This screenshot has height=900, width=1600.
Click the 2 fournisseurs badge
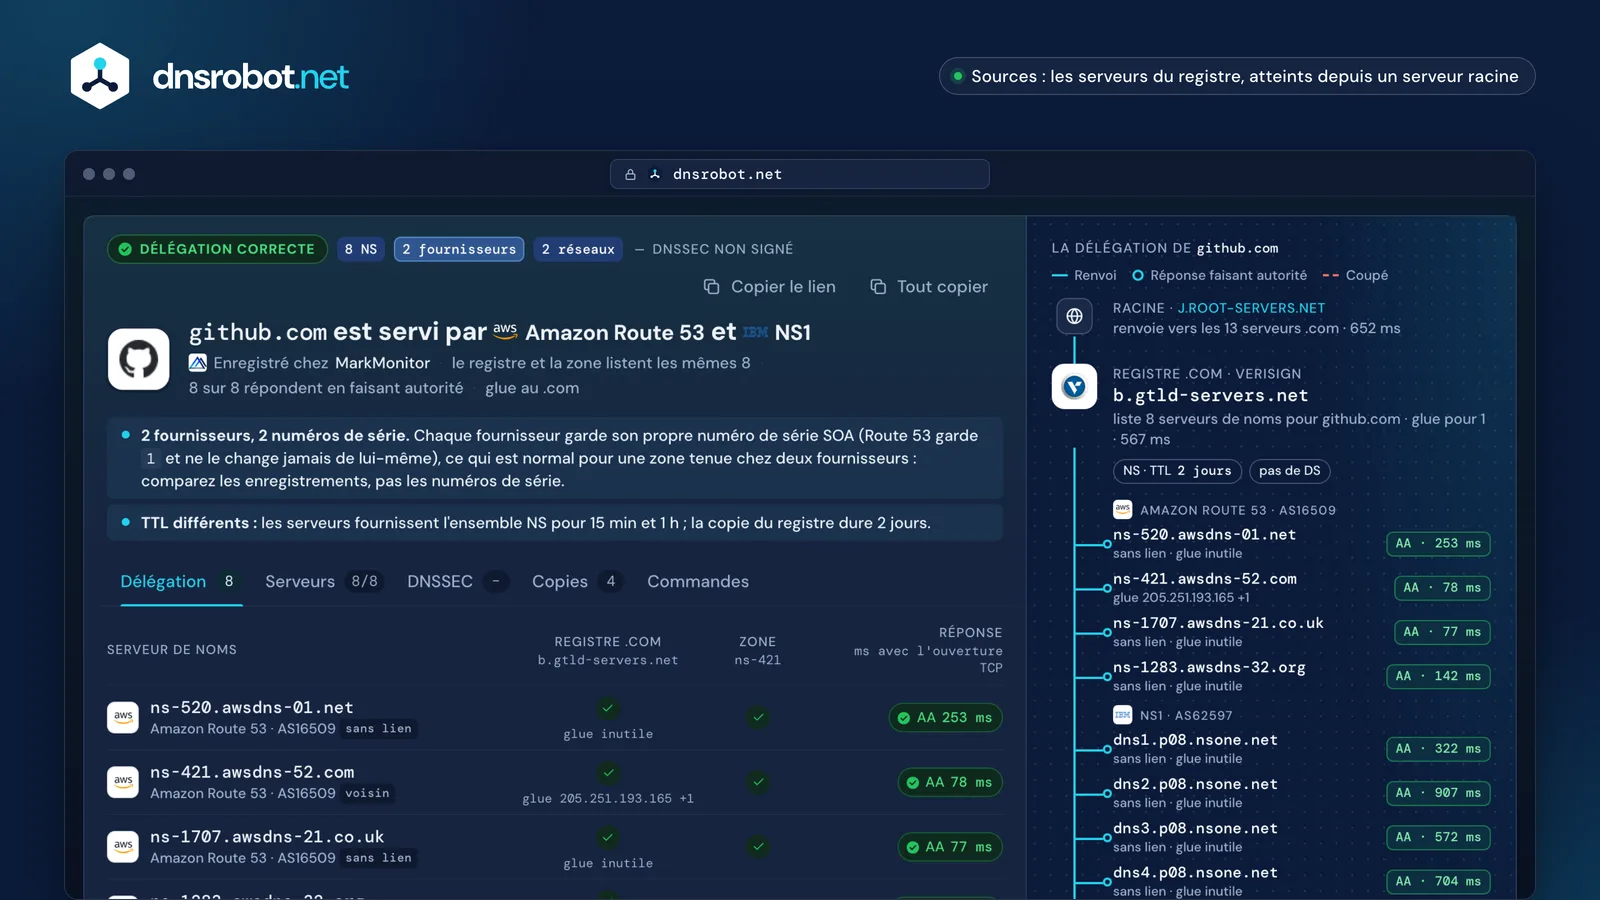(459, 249)
